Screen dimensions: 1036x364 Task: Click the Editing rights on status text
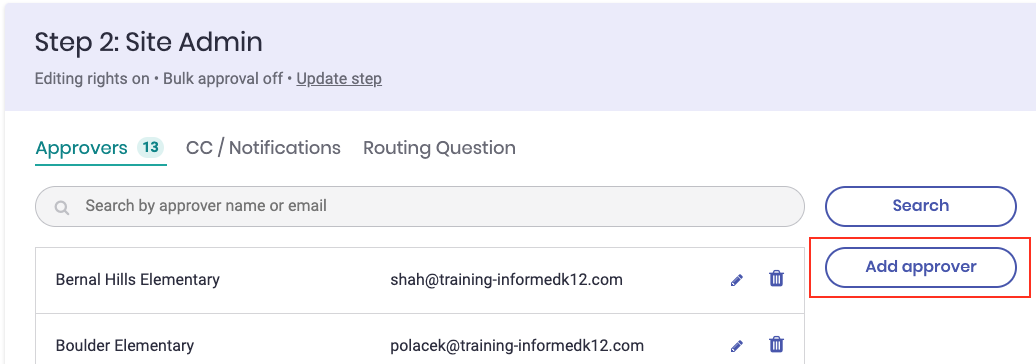point(92,79)
